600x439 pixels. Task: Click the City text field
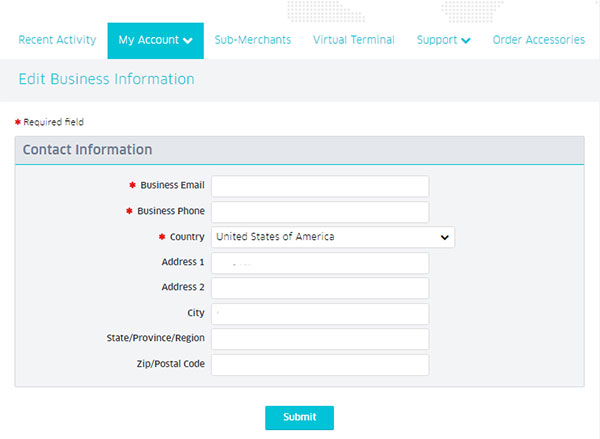[320, 314]
